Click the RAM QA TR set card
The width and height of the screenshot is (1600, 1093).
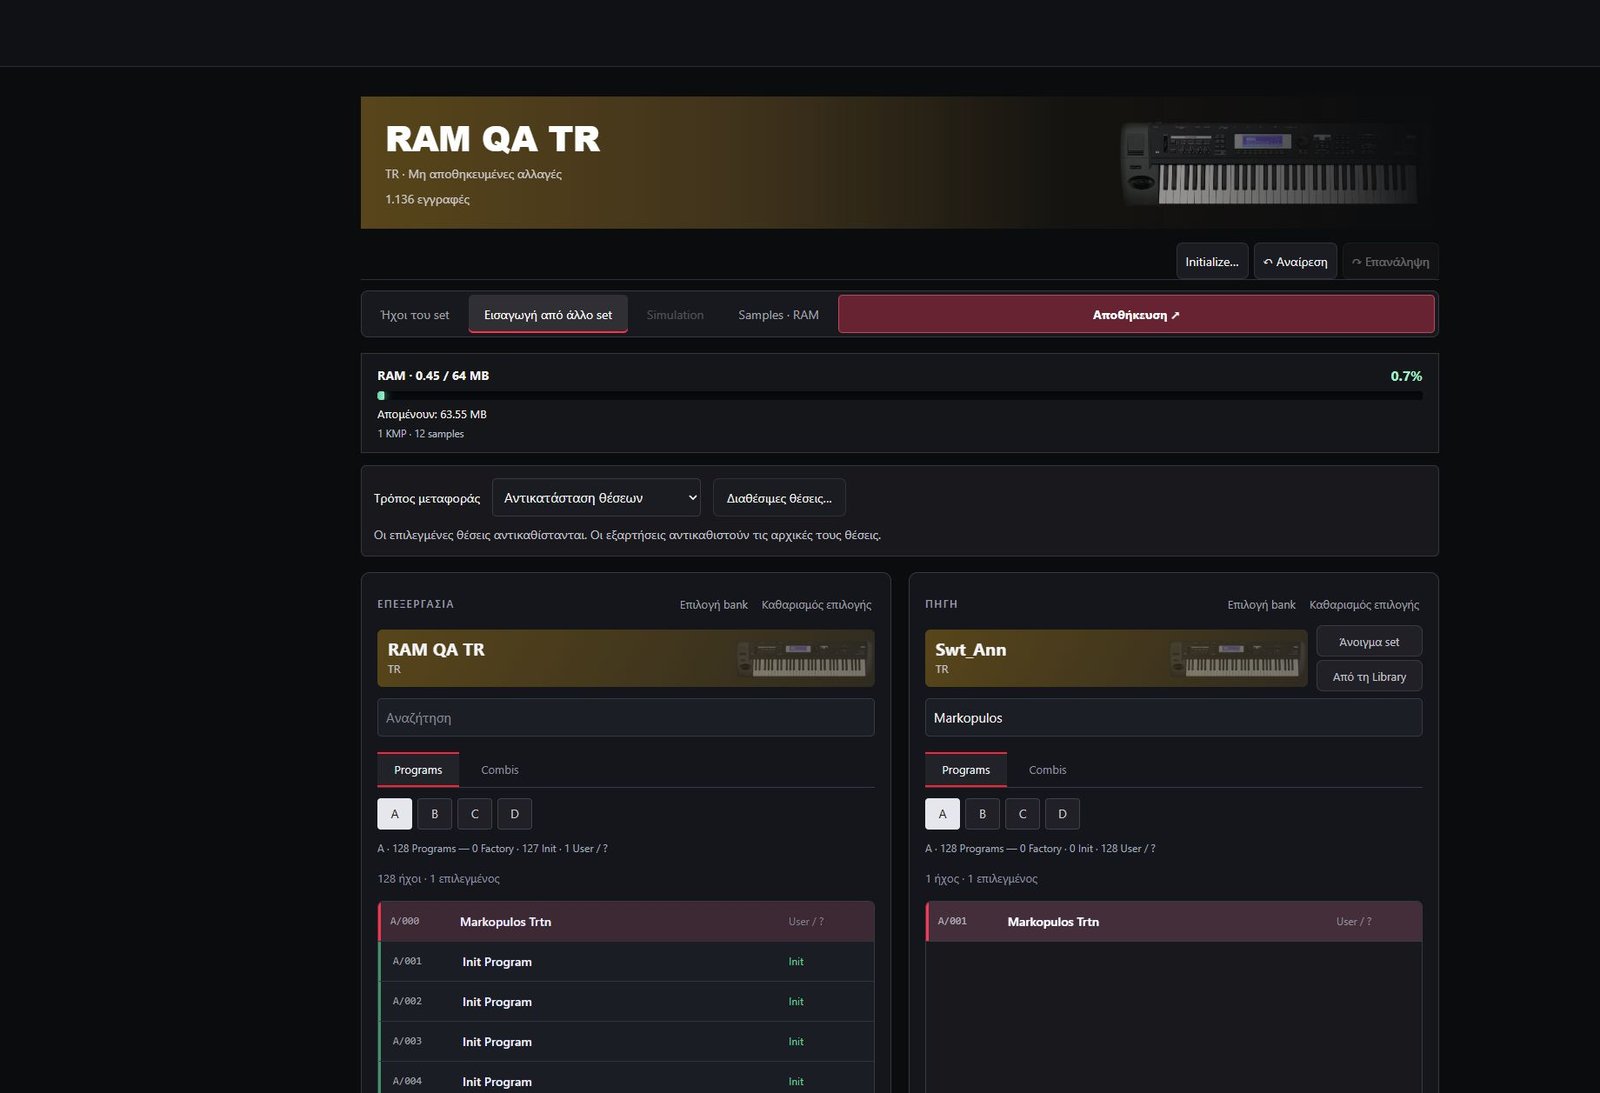tap(626, 658)
